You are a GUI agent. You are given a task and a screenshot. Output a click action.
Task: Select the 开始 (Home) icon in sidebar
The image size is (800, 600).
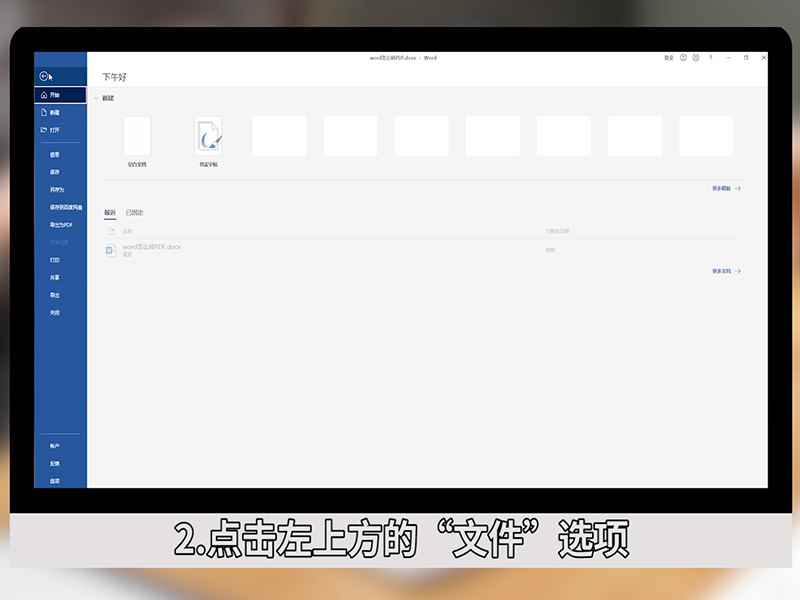click(x=55, y=94)
